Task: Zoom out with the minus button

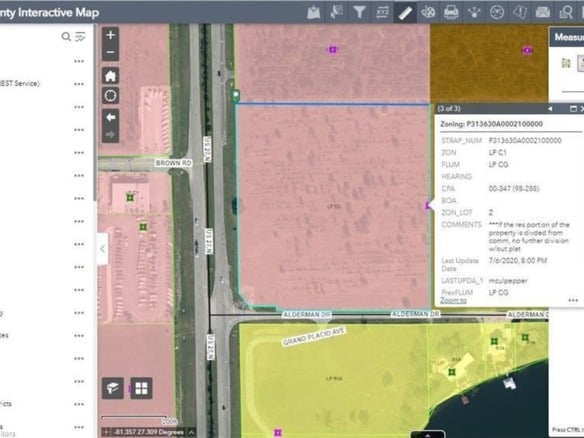Action: [110, 52]
